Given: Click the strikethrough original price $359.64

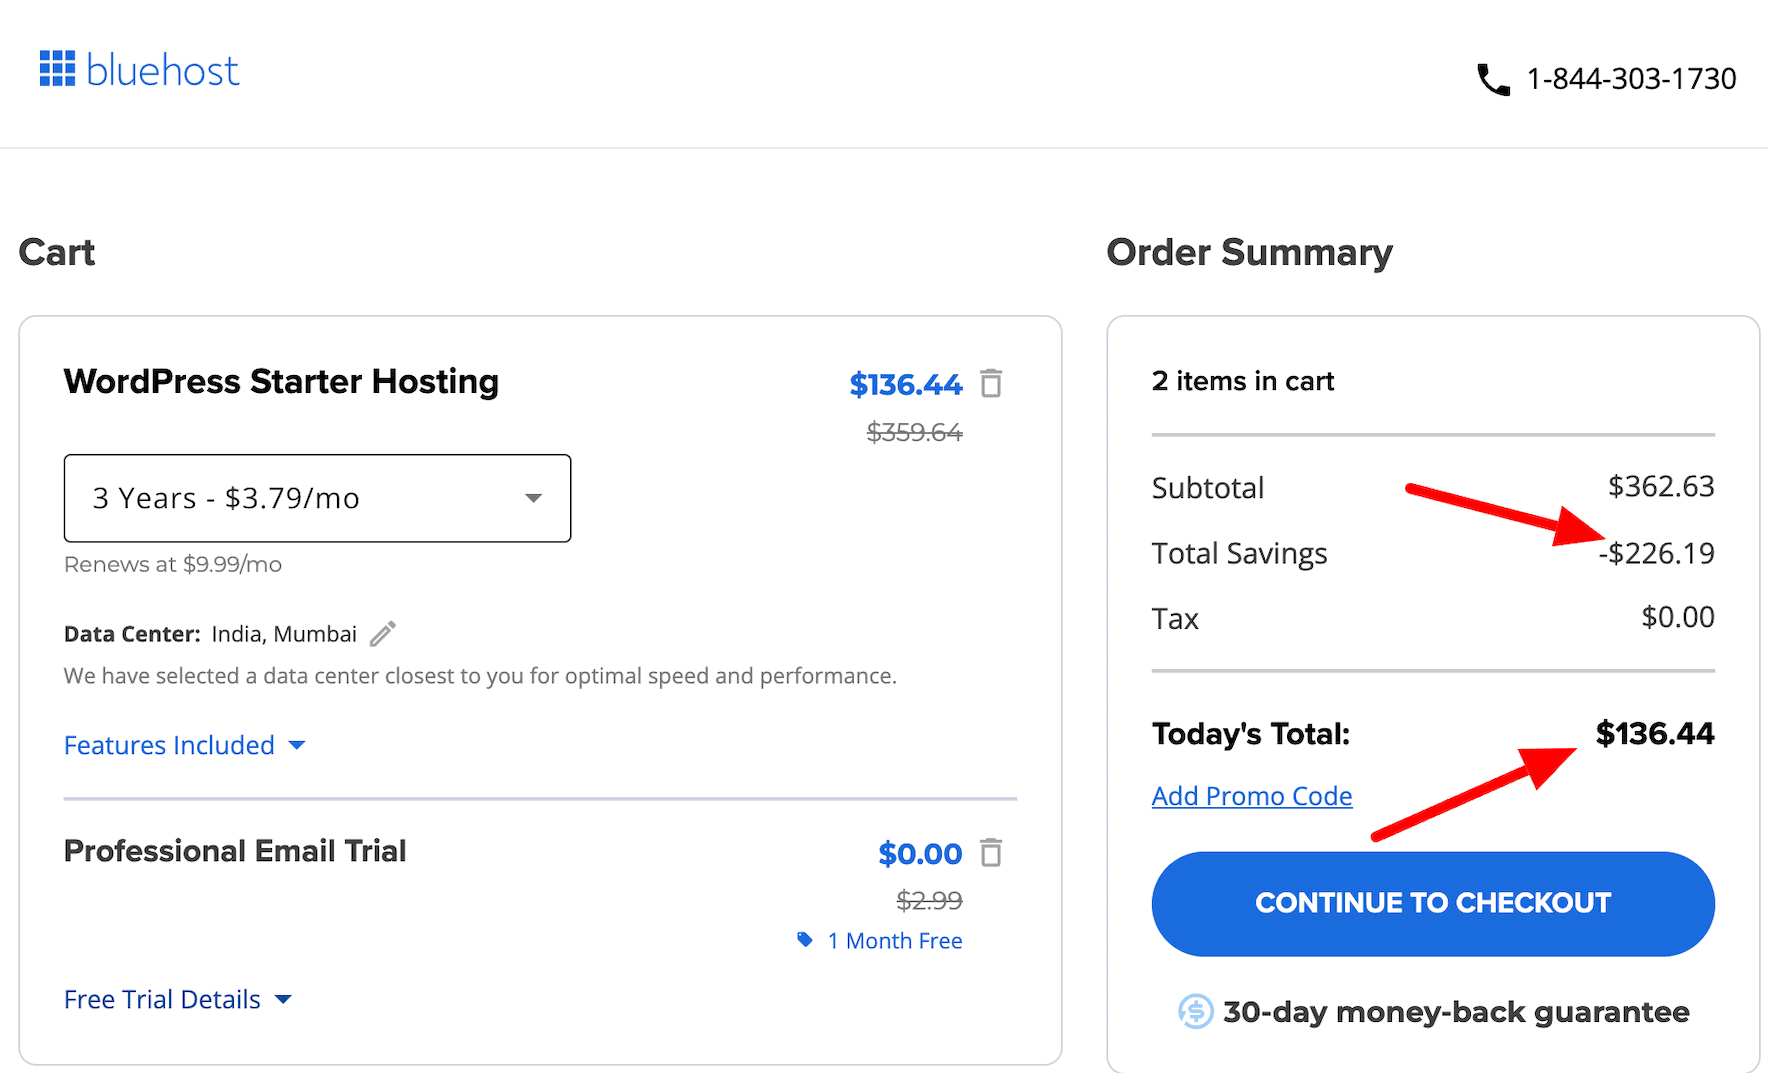Looking at the screenshot, I should tap(912, 432).
